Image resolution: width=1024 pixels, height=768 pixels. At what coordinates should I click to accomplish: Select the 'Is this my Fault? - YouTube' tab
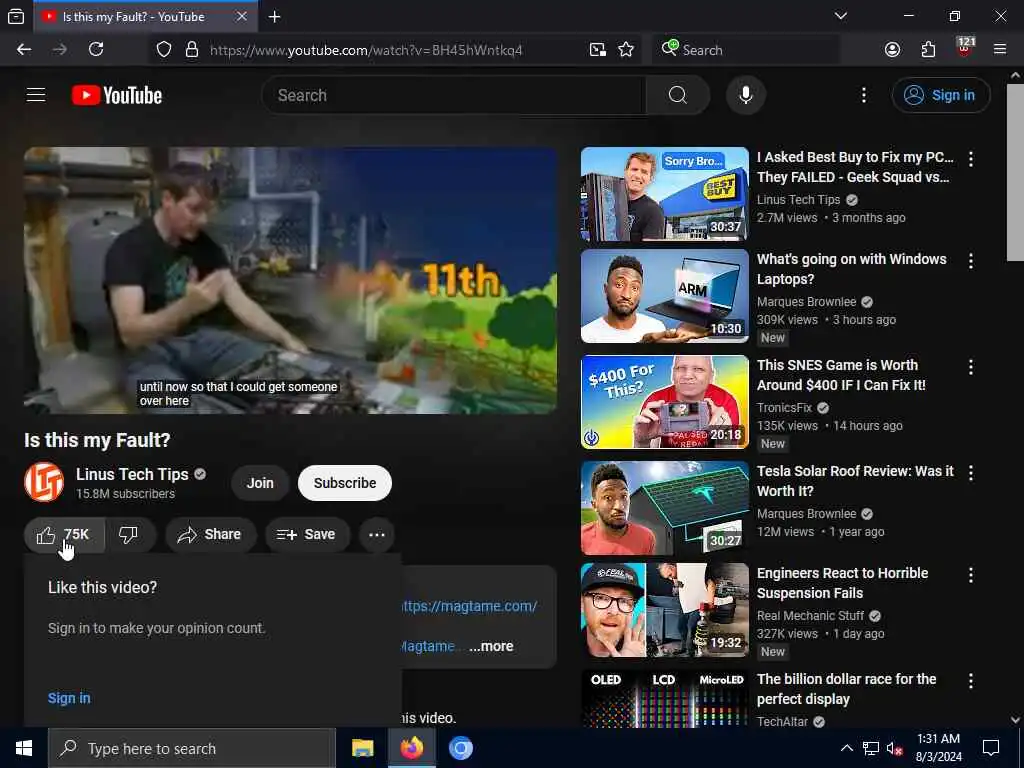pyautogui.click(x=144, y=16)
